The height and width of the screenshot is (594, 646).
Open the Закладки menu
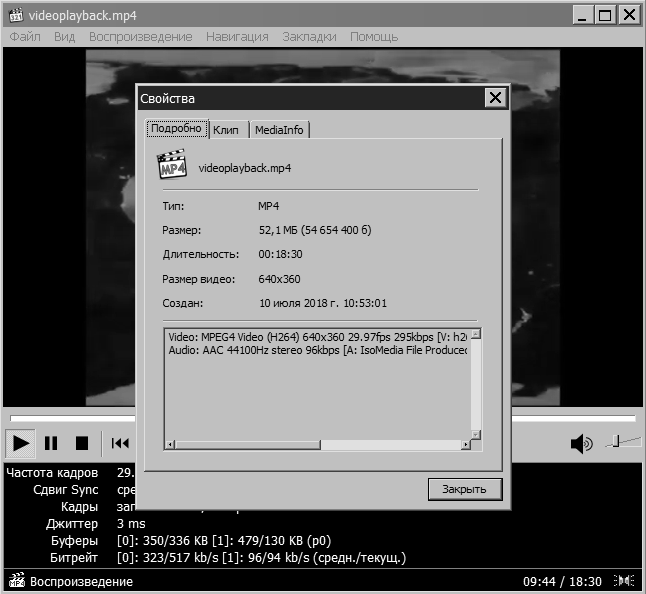[x=308, y=37]
